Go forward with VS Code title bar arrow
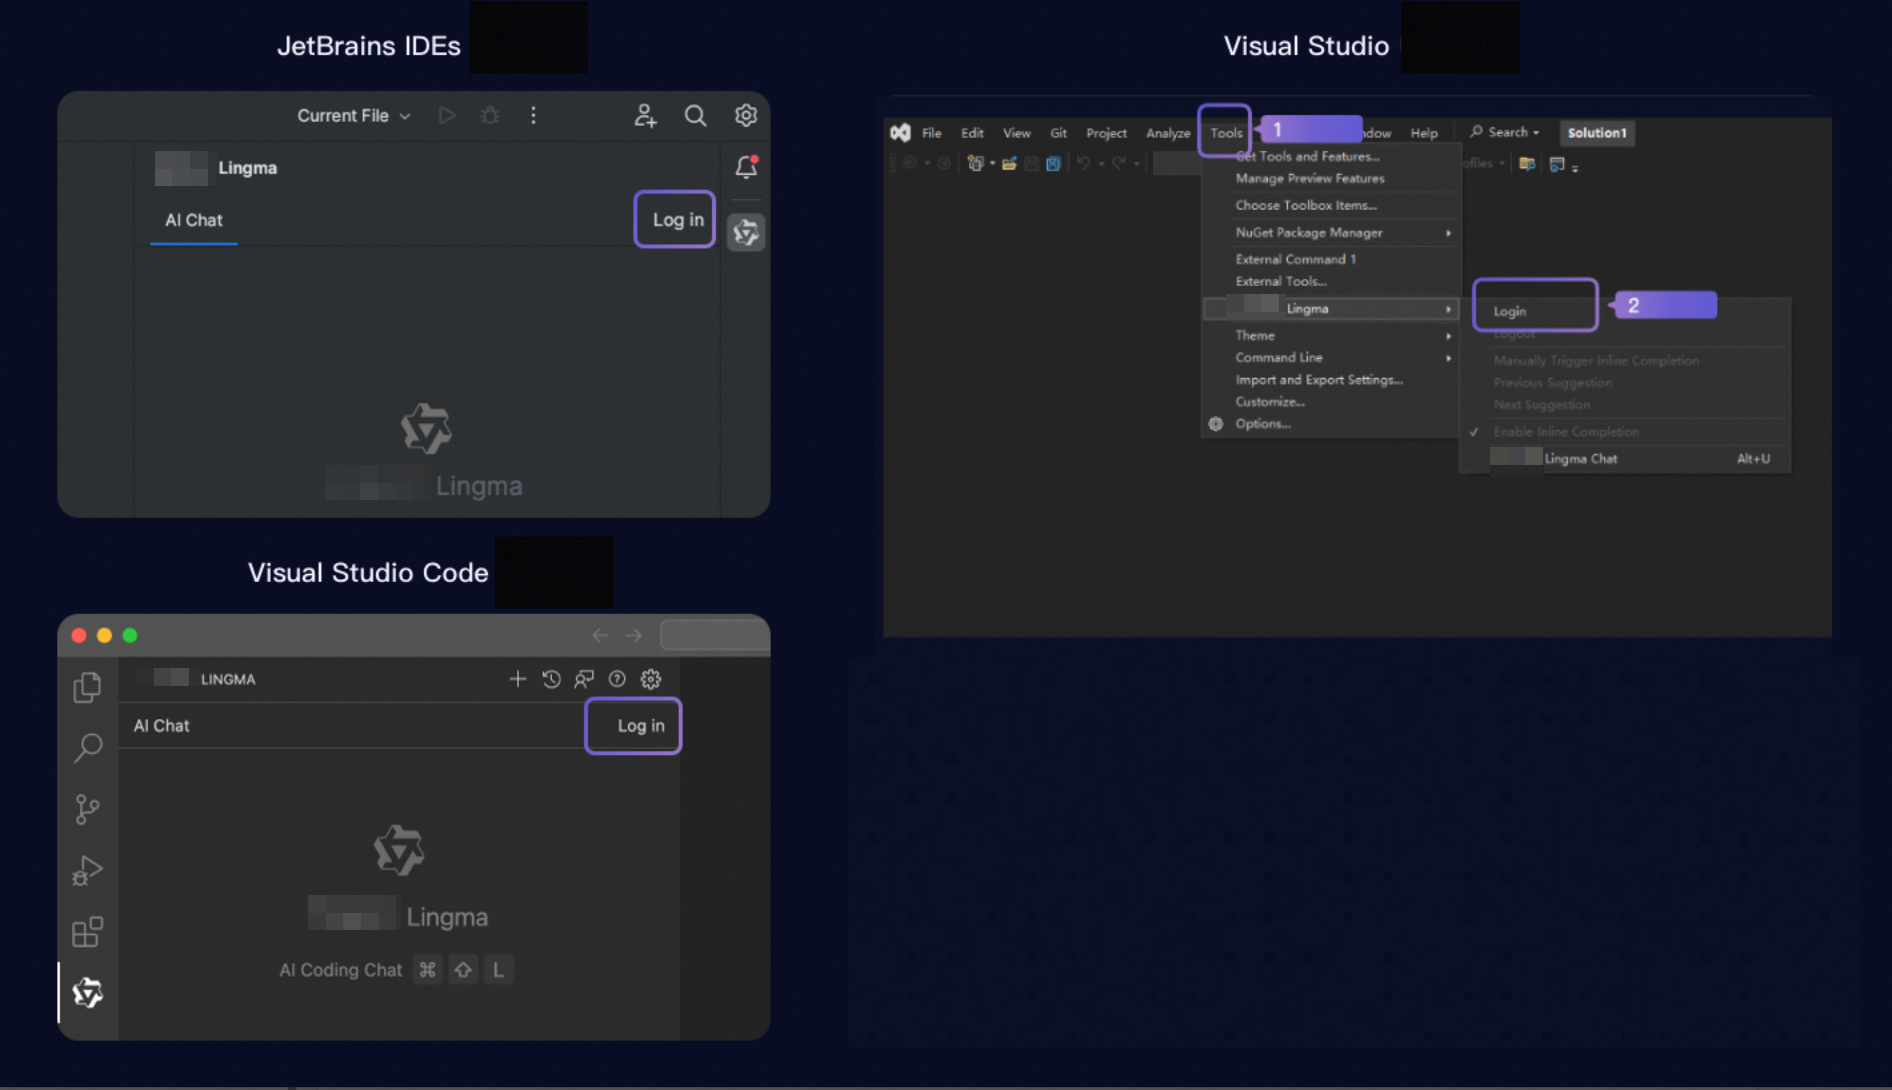The width and height of the screenshot is (1892, 1090). pyautogui.click(x=634, y=635)
